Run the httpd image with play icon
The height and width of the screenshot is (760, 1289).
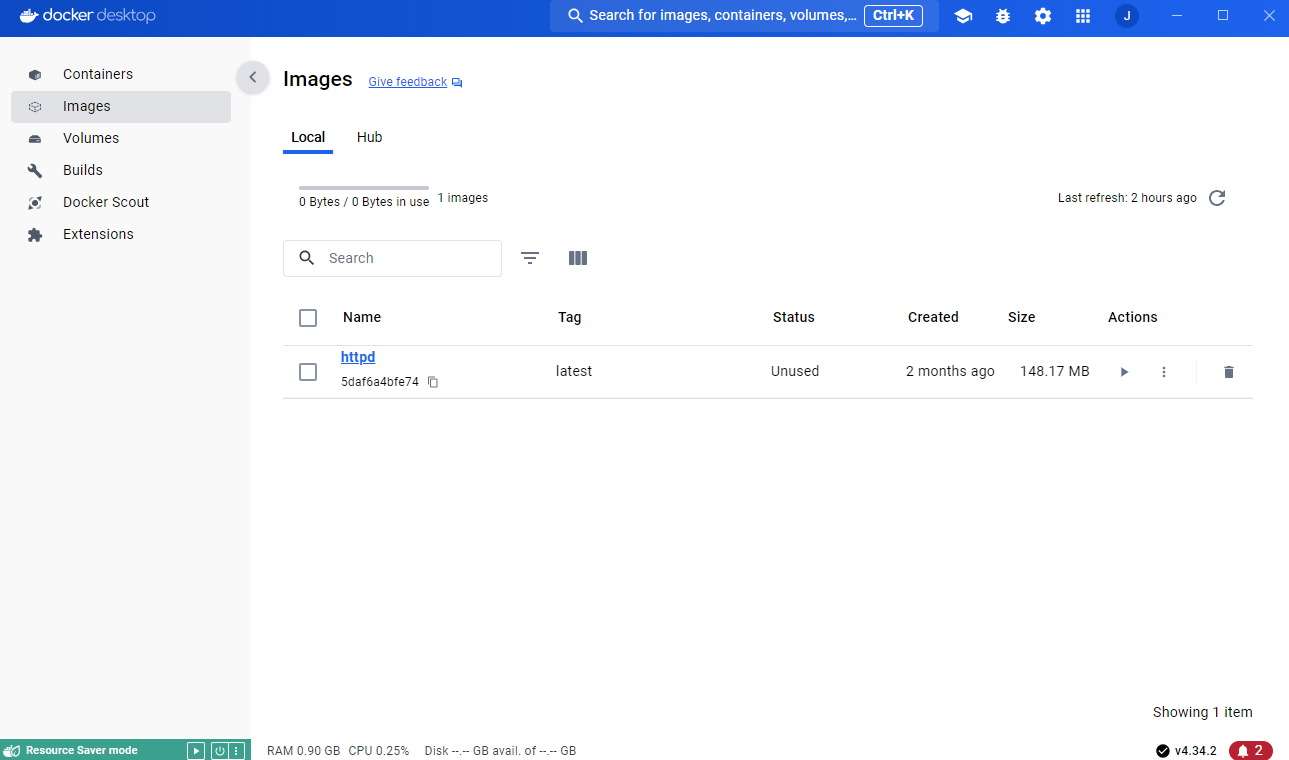click(1124, 372)
